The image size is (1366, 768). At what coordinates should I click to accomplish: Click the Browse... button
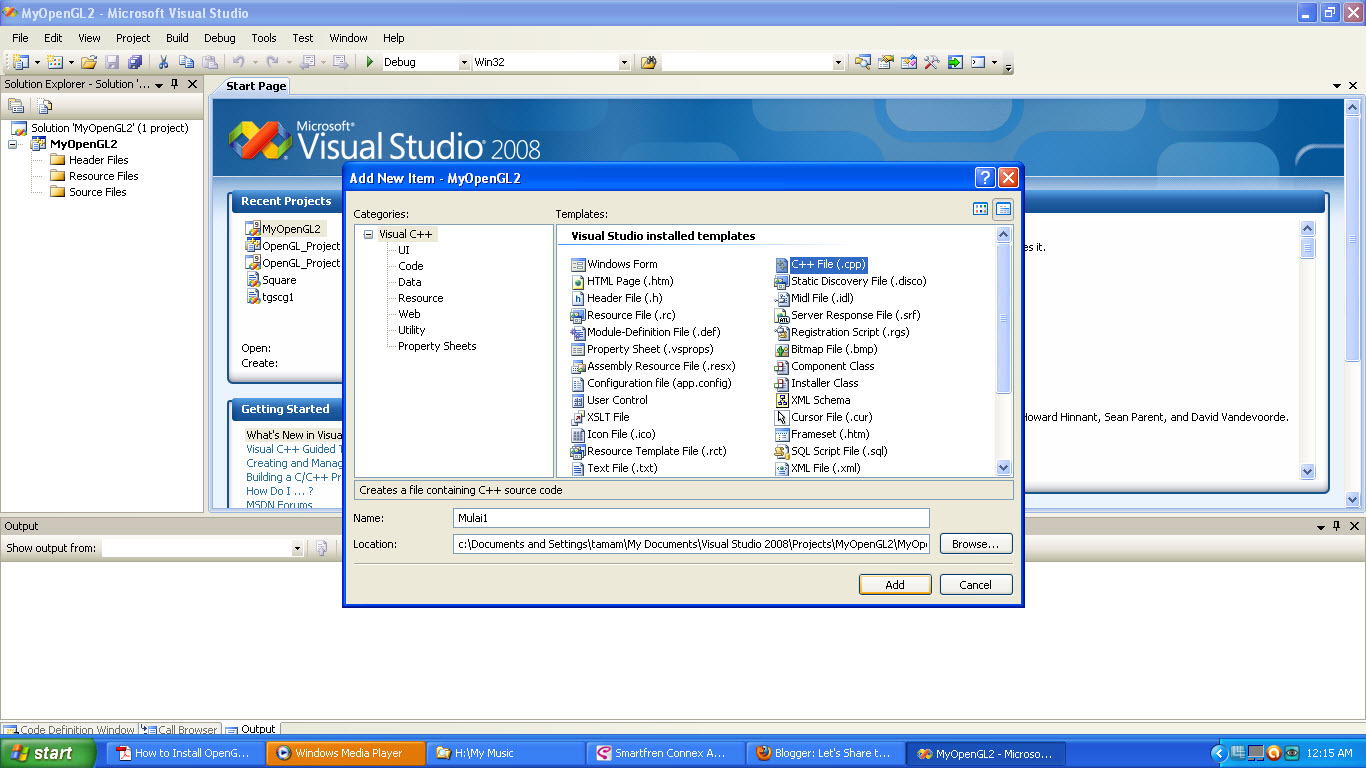(976, 544)
